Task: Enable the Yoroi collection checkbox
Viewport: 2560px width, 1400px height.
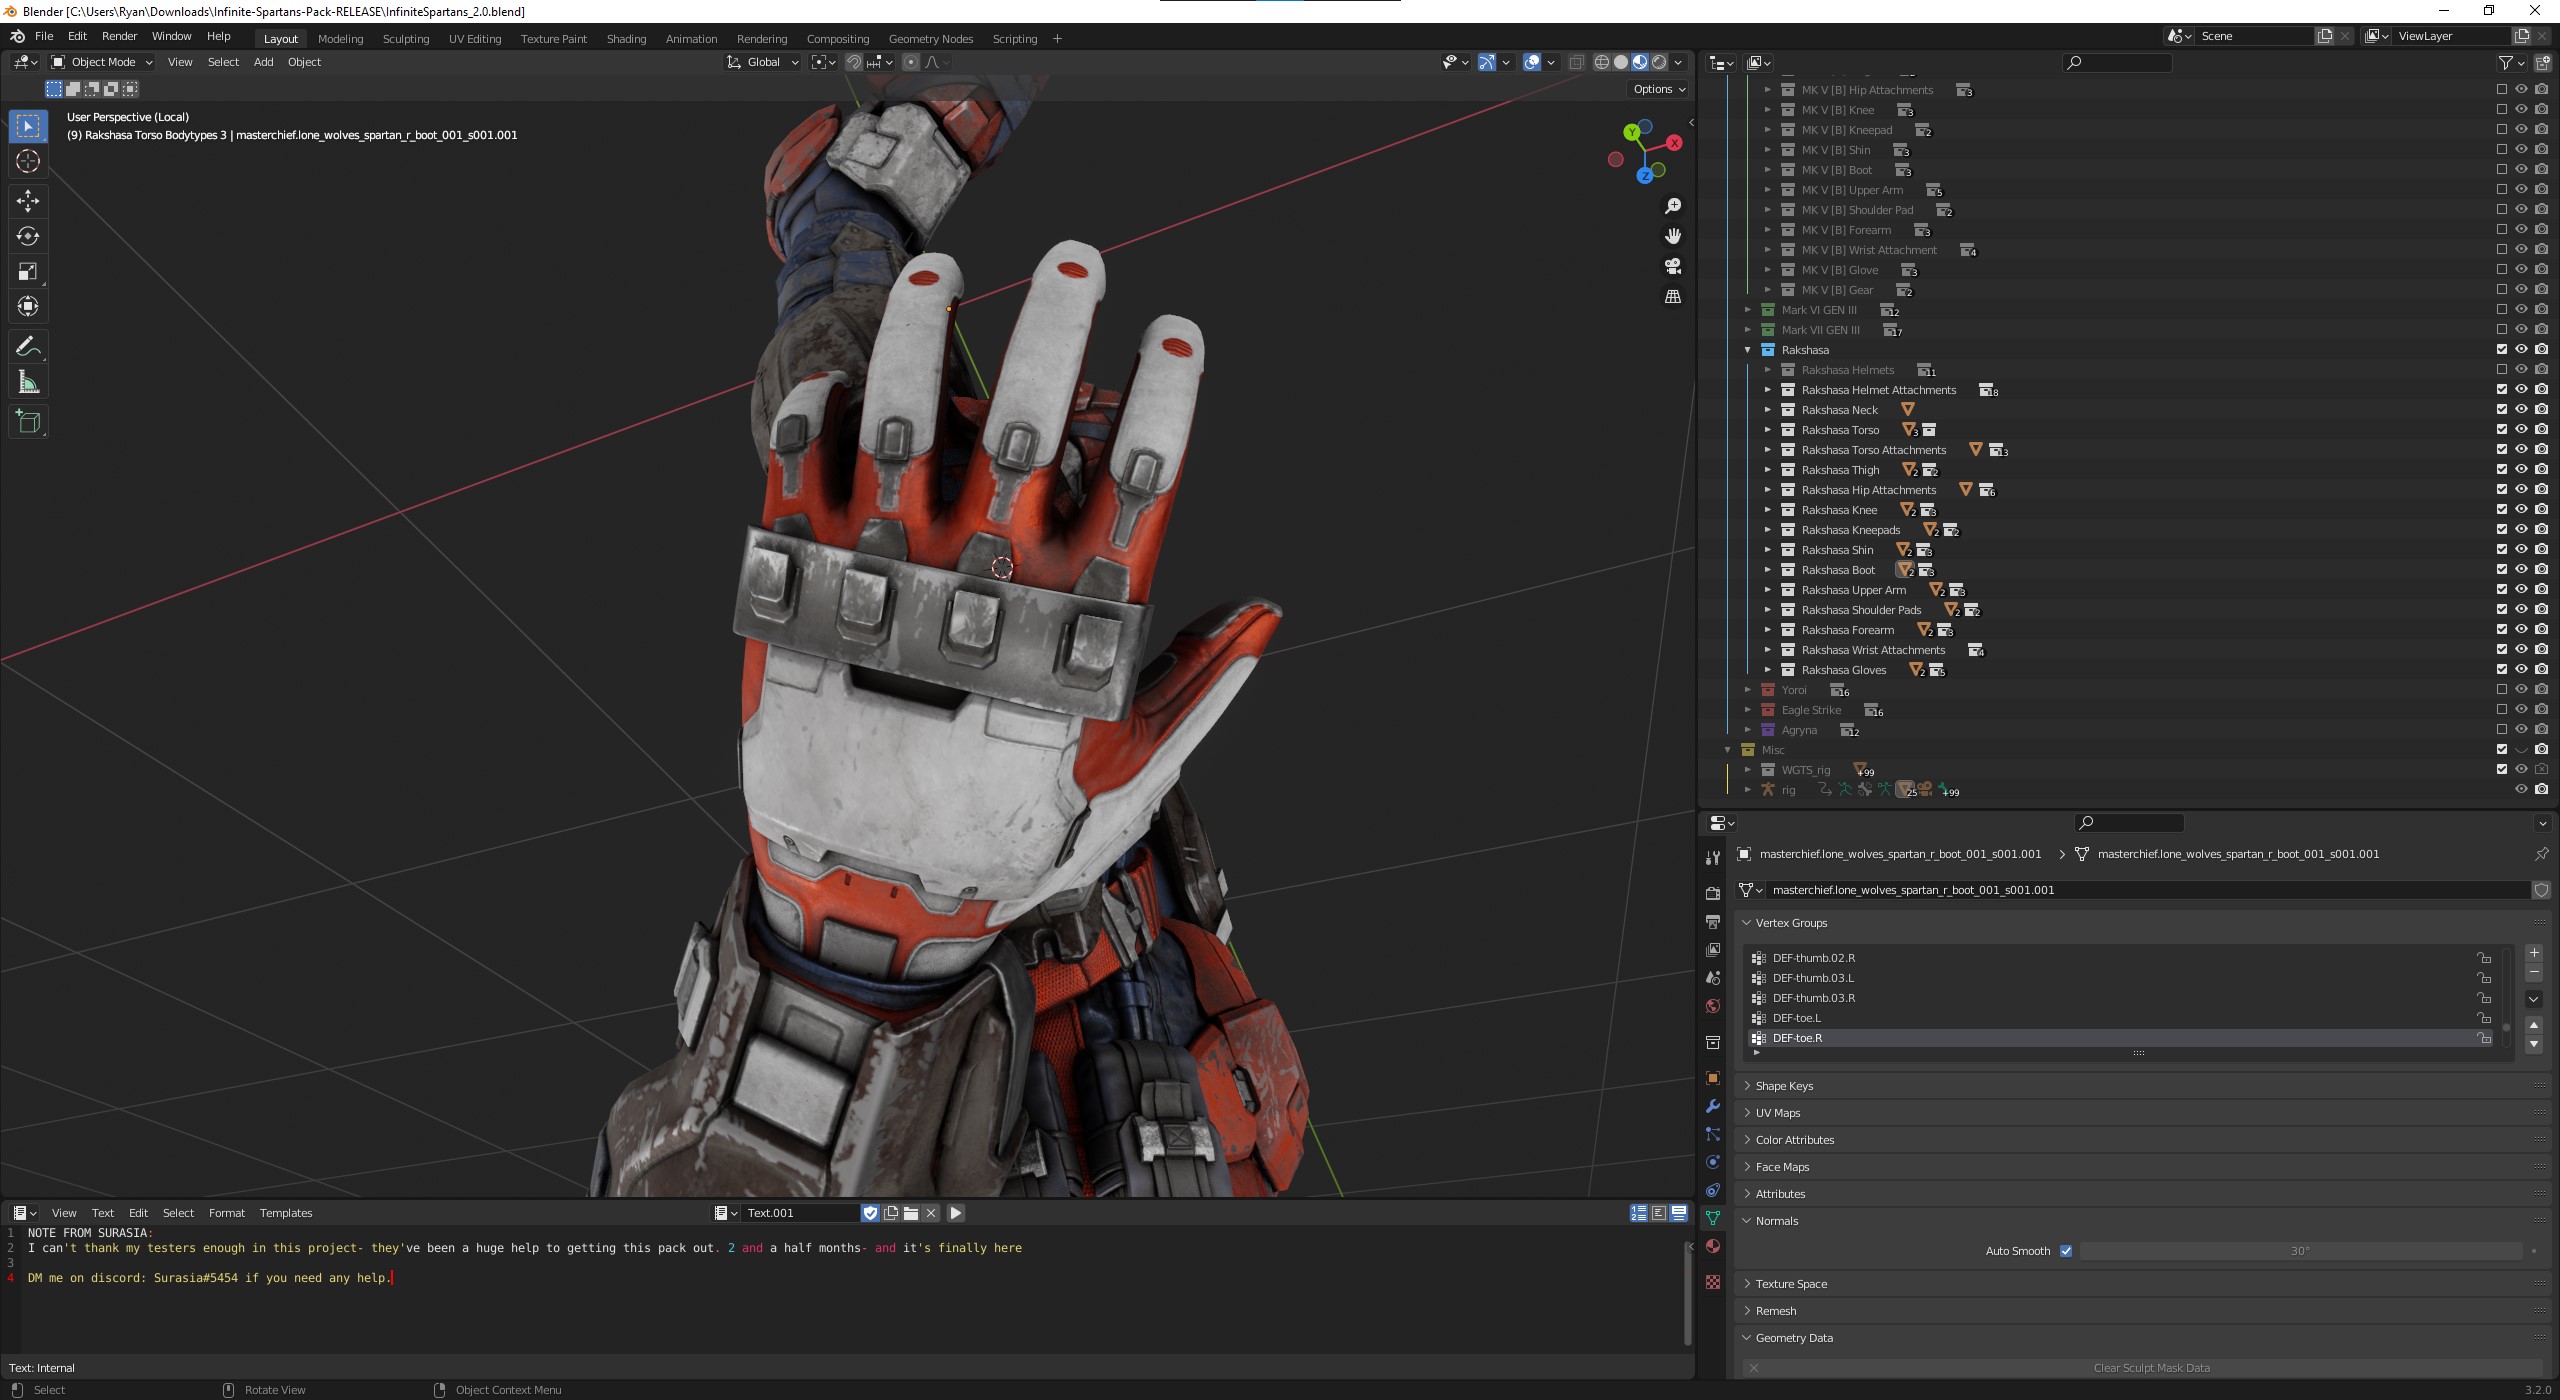Action: click(2501, 690)
